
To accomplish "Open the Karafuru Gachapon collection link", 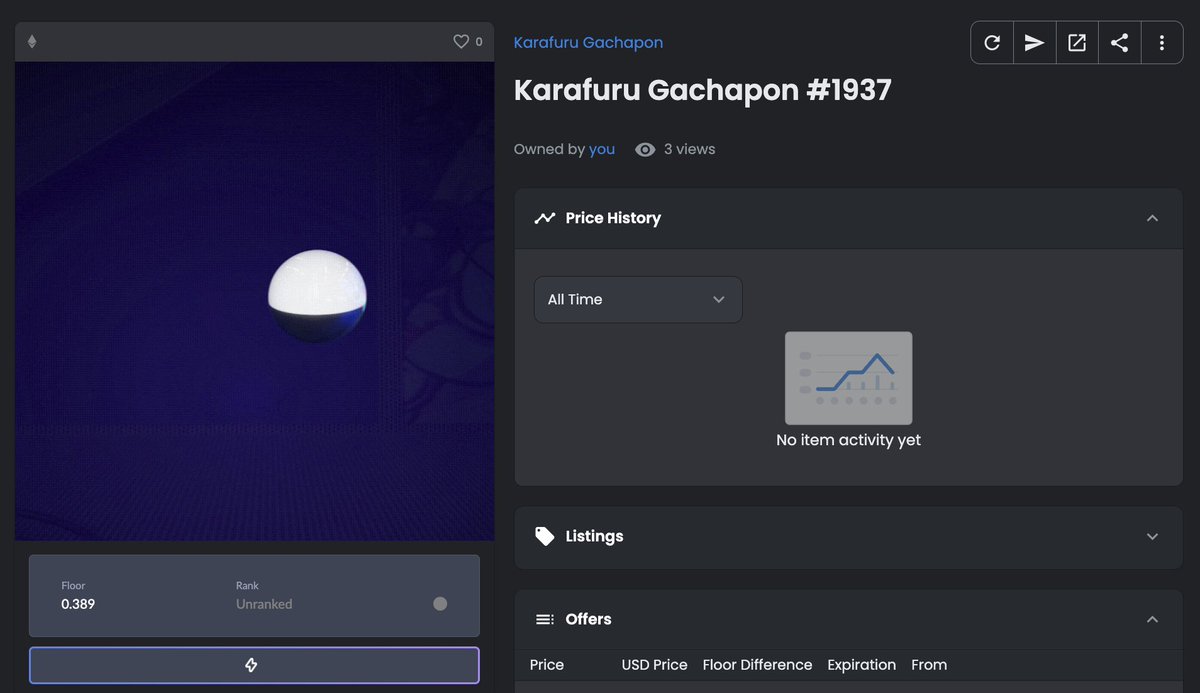I will point(588,42).
